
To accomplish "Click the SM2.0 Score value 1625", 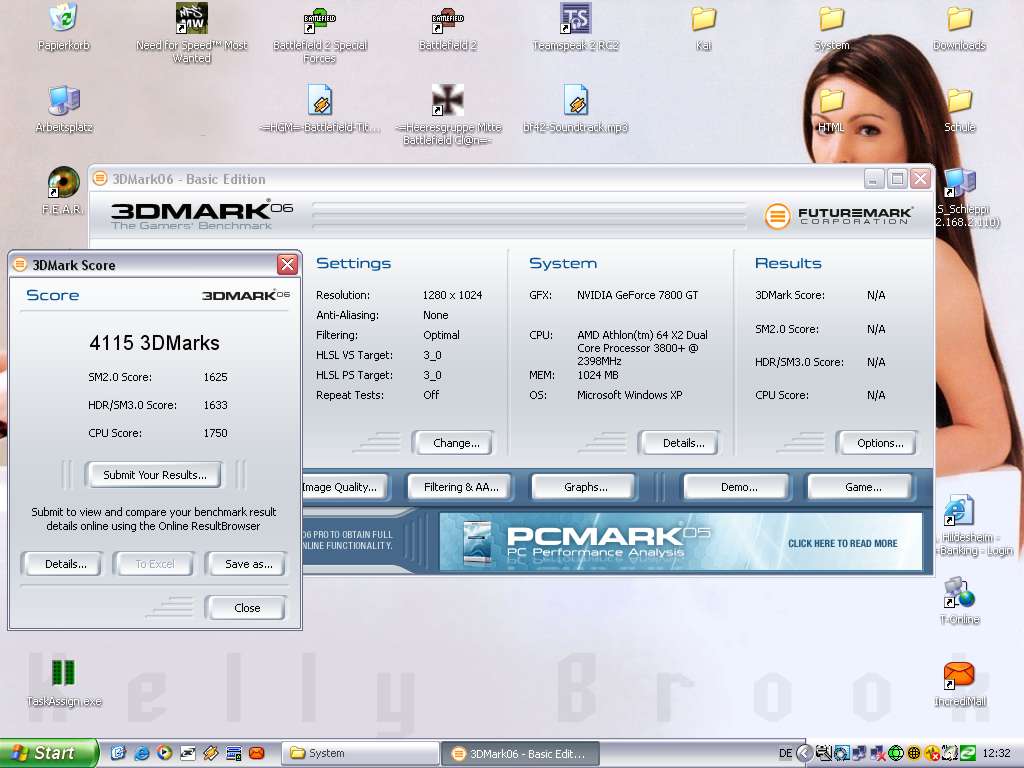I will (x=215, y=377).
